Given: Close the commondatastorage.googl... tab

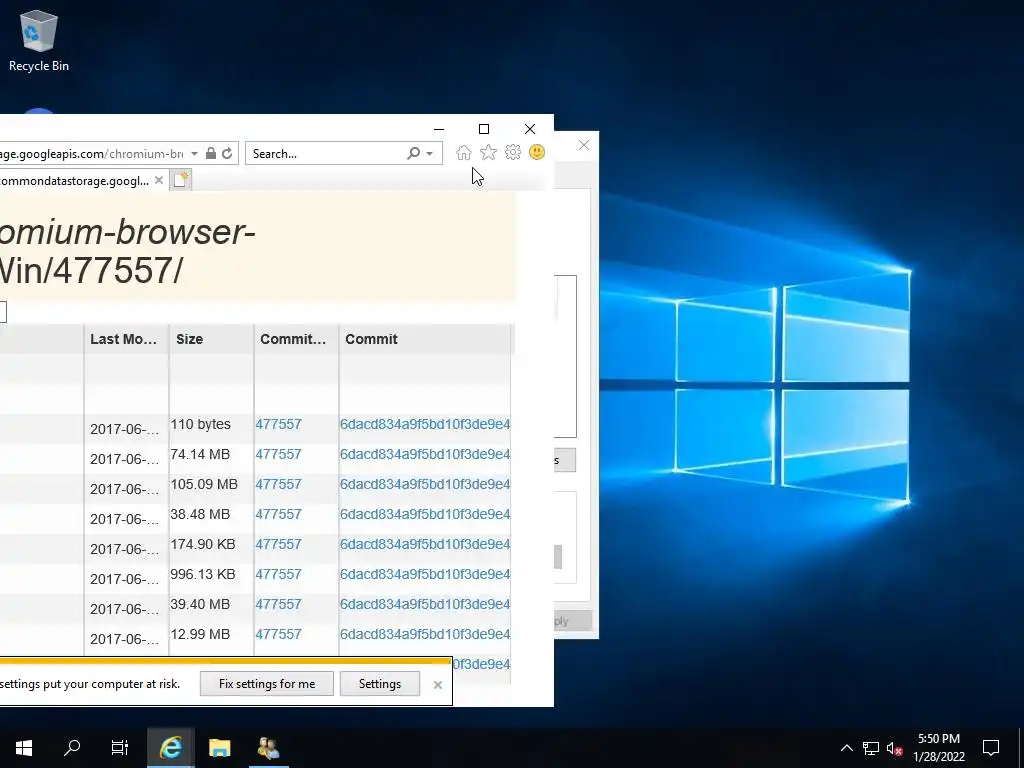Looking at the screenshot, I should pyautogui.click(x=159, y=180).
